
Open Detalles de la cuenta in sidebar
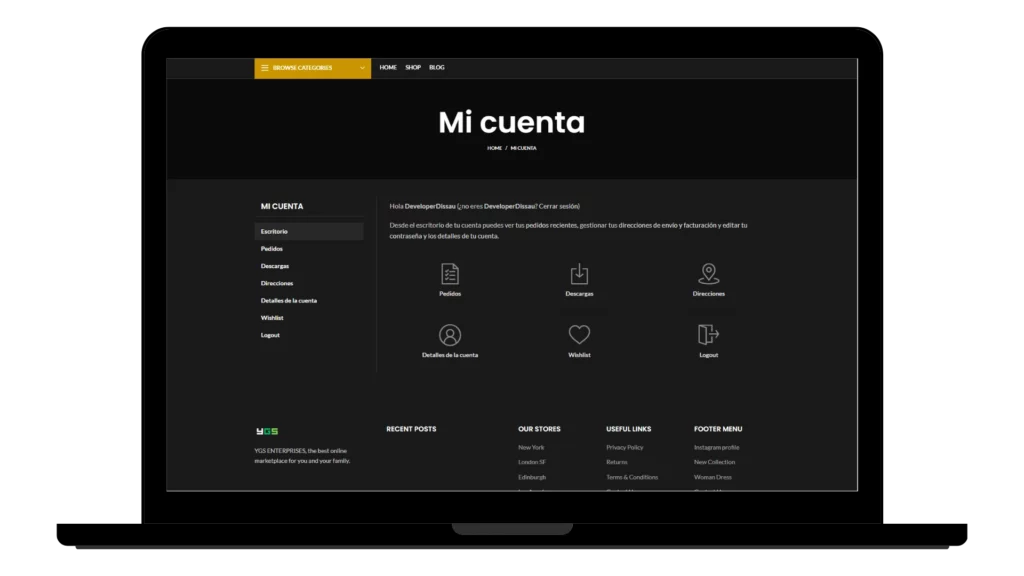click(x=289, y=301)
